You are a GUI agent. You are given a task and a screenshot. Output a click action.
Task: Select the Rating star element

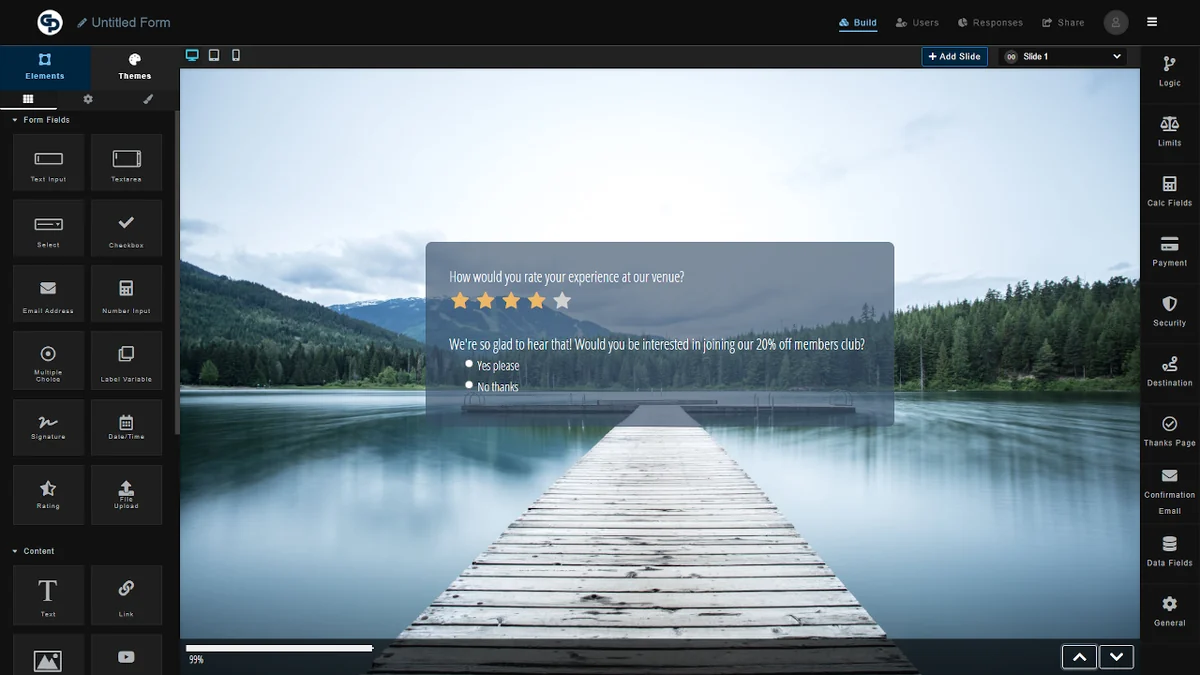point(48,493)
